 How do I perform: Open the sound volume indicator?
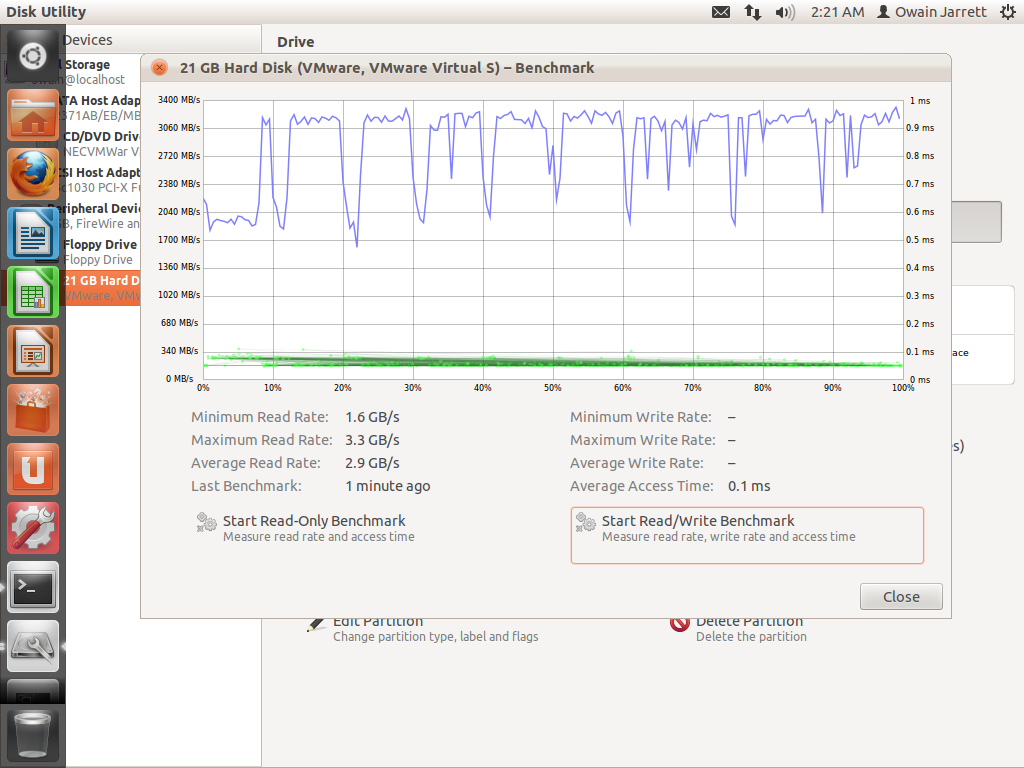tap(785, 12)
